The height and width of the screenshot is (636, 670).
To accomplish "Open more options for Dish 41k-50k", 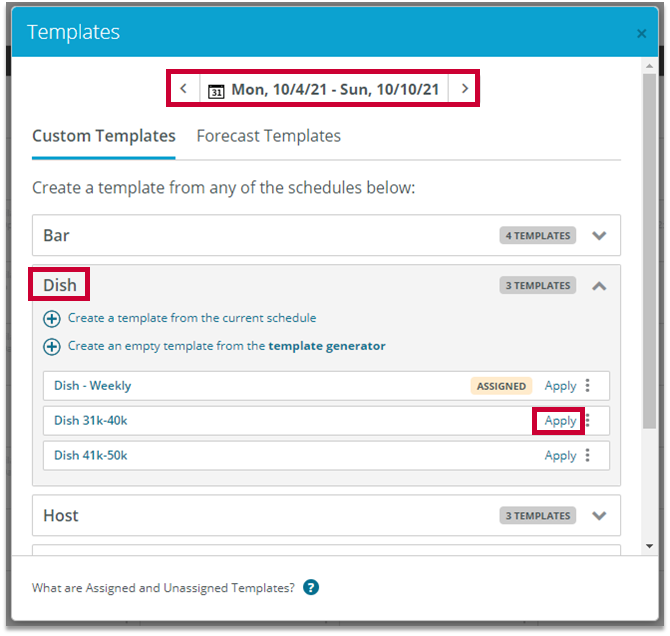I will pyautogui.click(x=588, y=456).
